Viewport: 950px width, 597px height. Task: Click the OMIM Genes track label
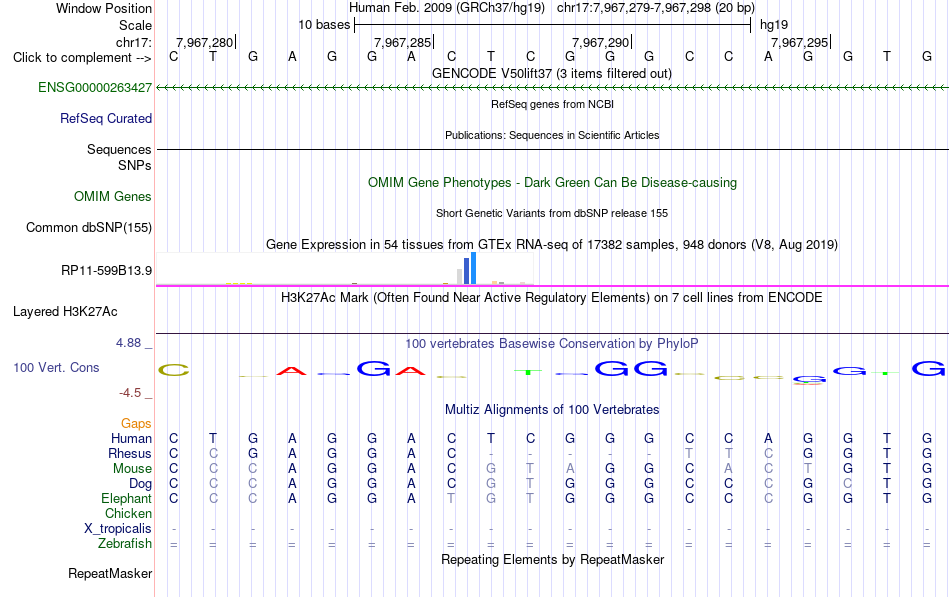point(112,196)
